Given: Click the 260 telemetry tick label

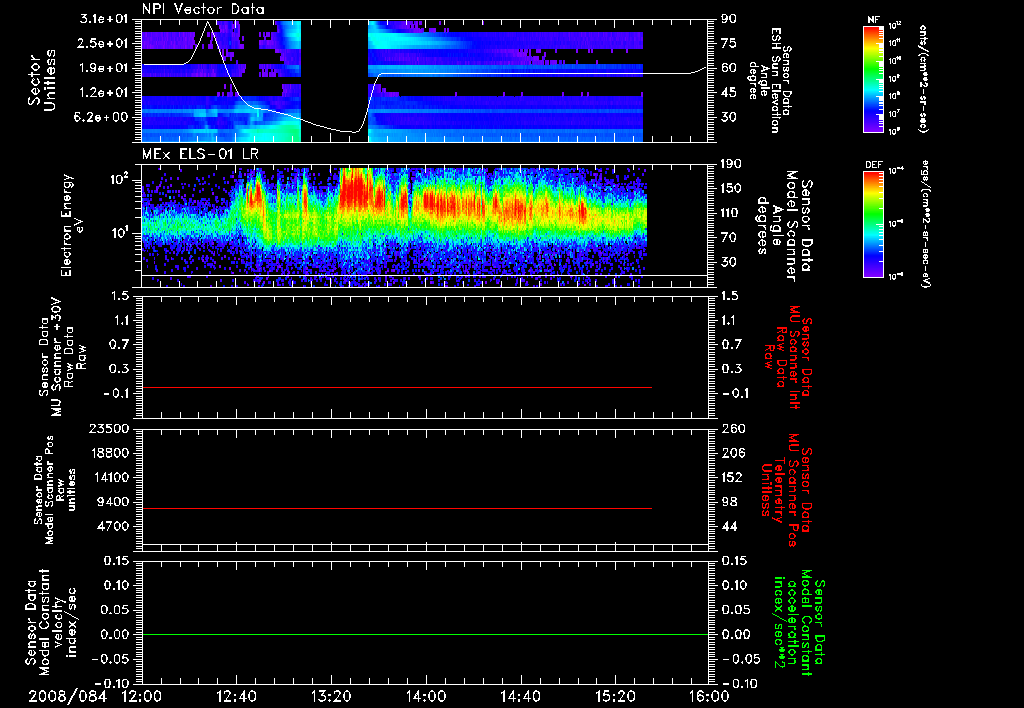Looking at the screenshot, I should tap(731, 429).
